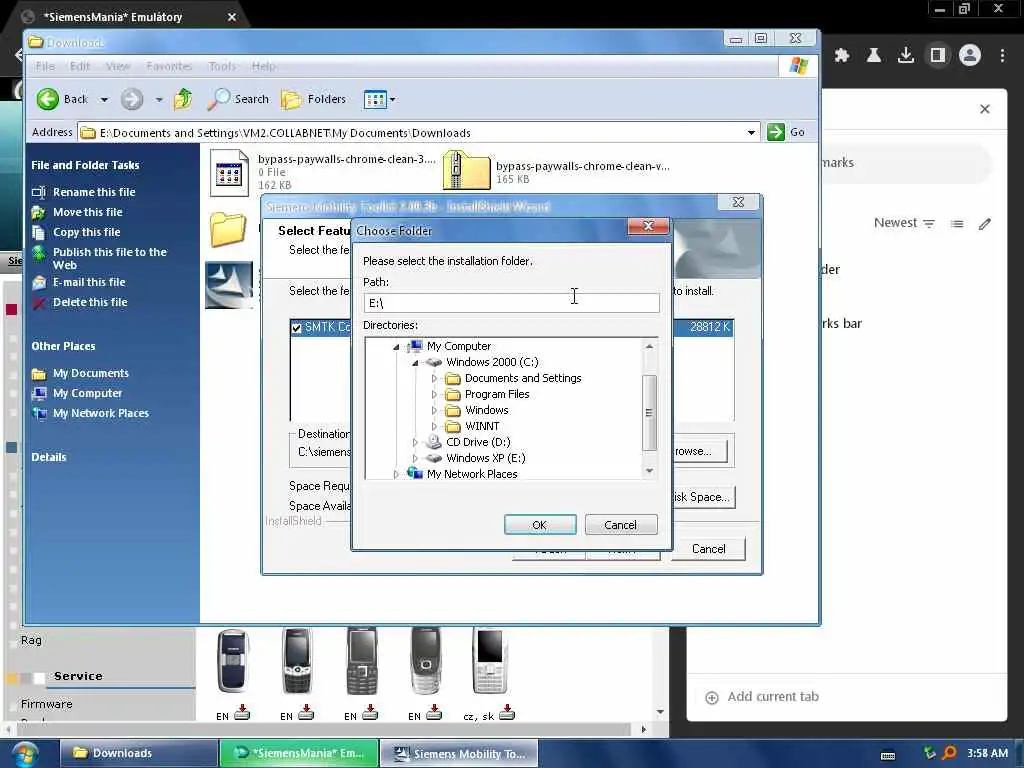The image size is (1024, 768).
Task: Expand the CD Drive (D:) node
Action: [x=415, y=442]
